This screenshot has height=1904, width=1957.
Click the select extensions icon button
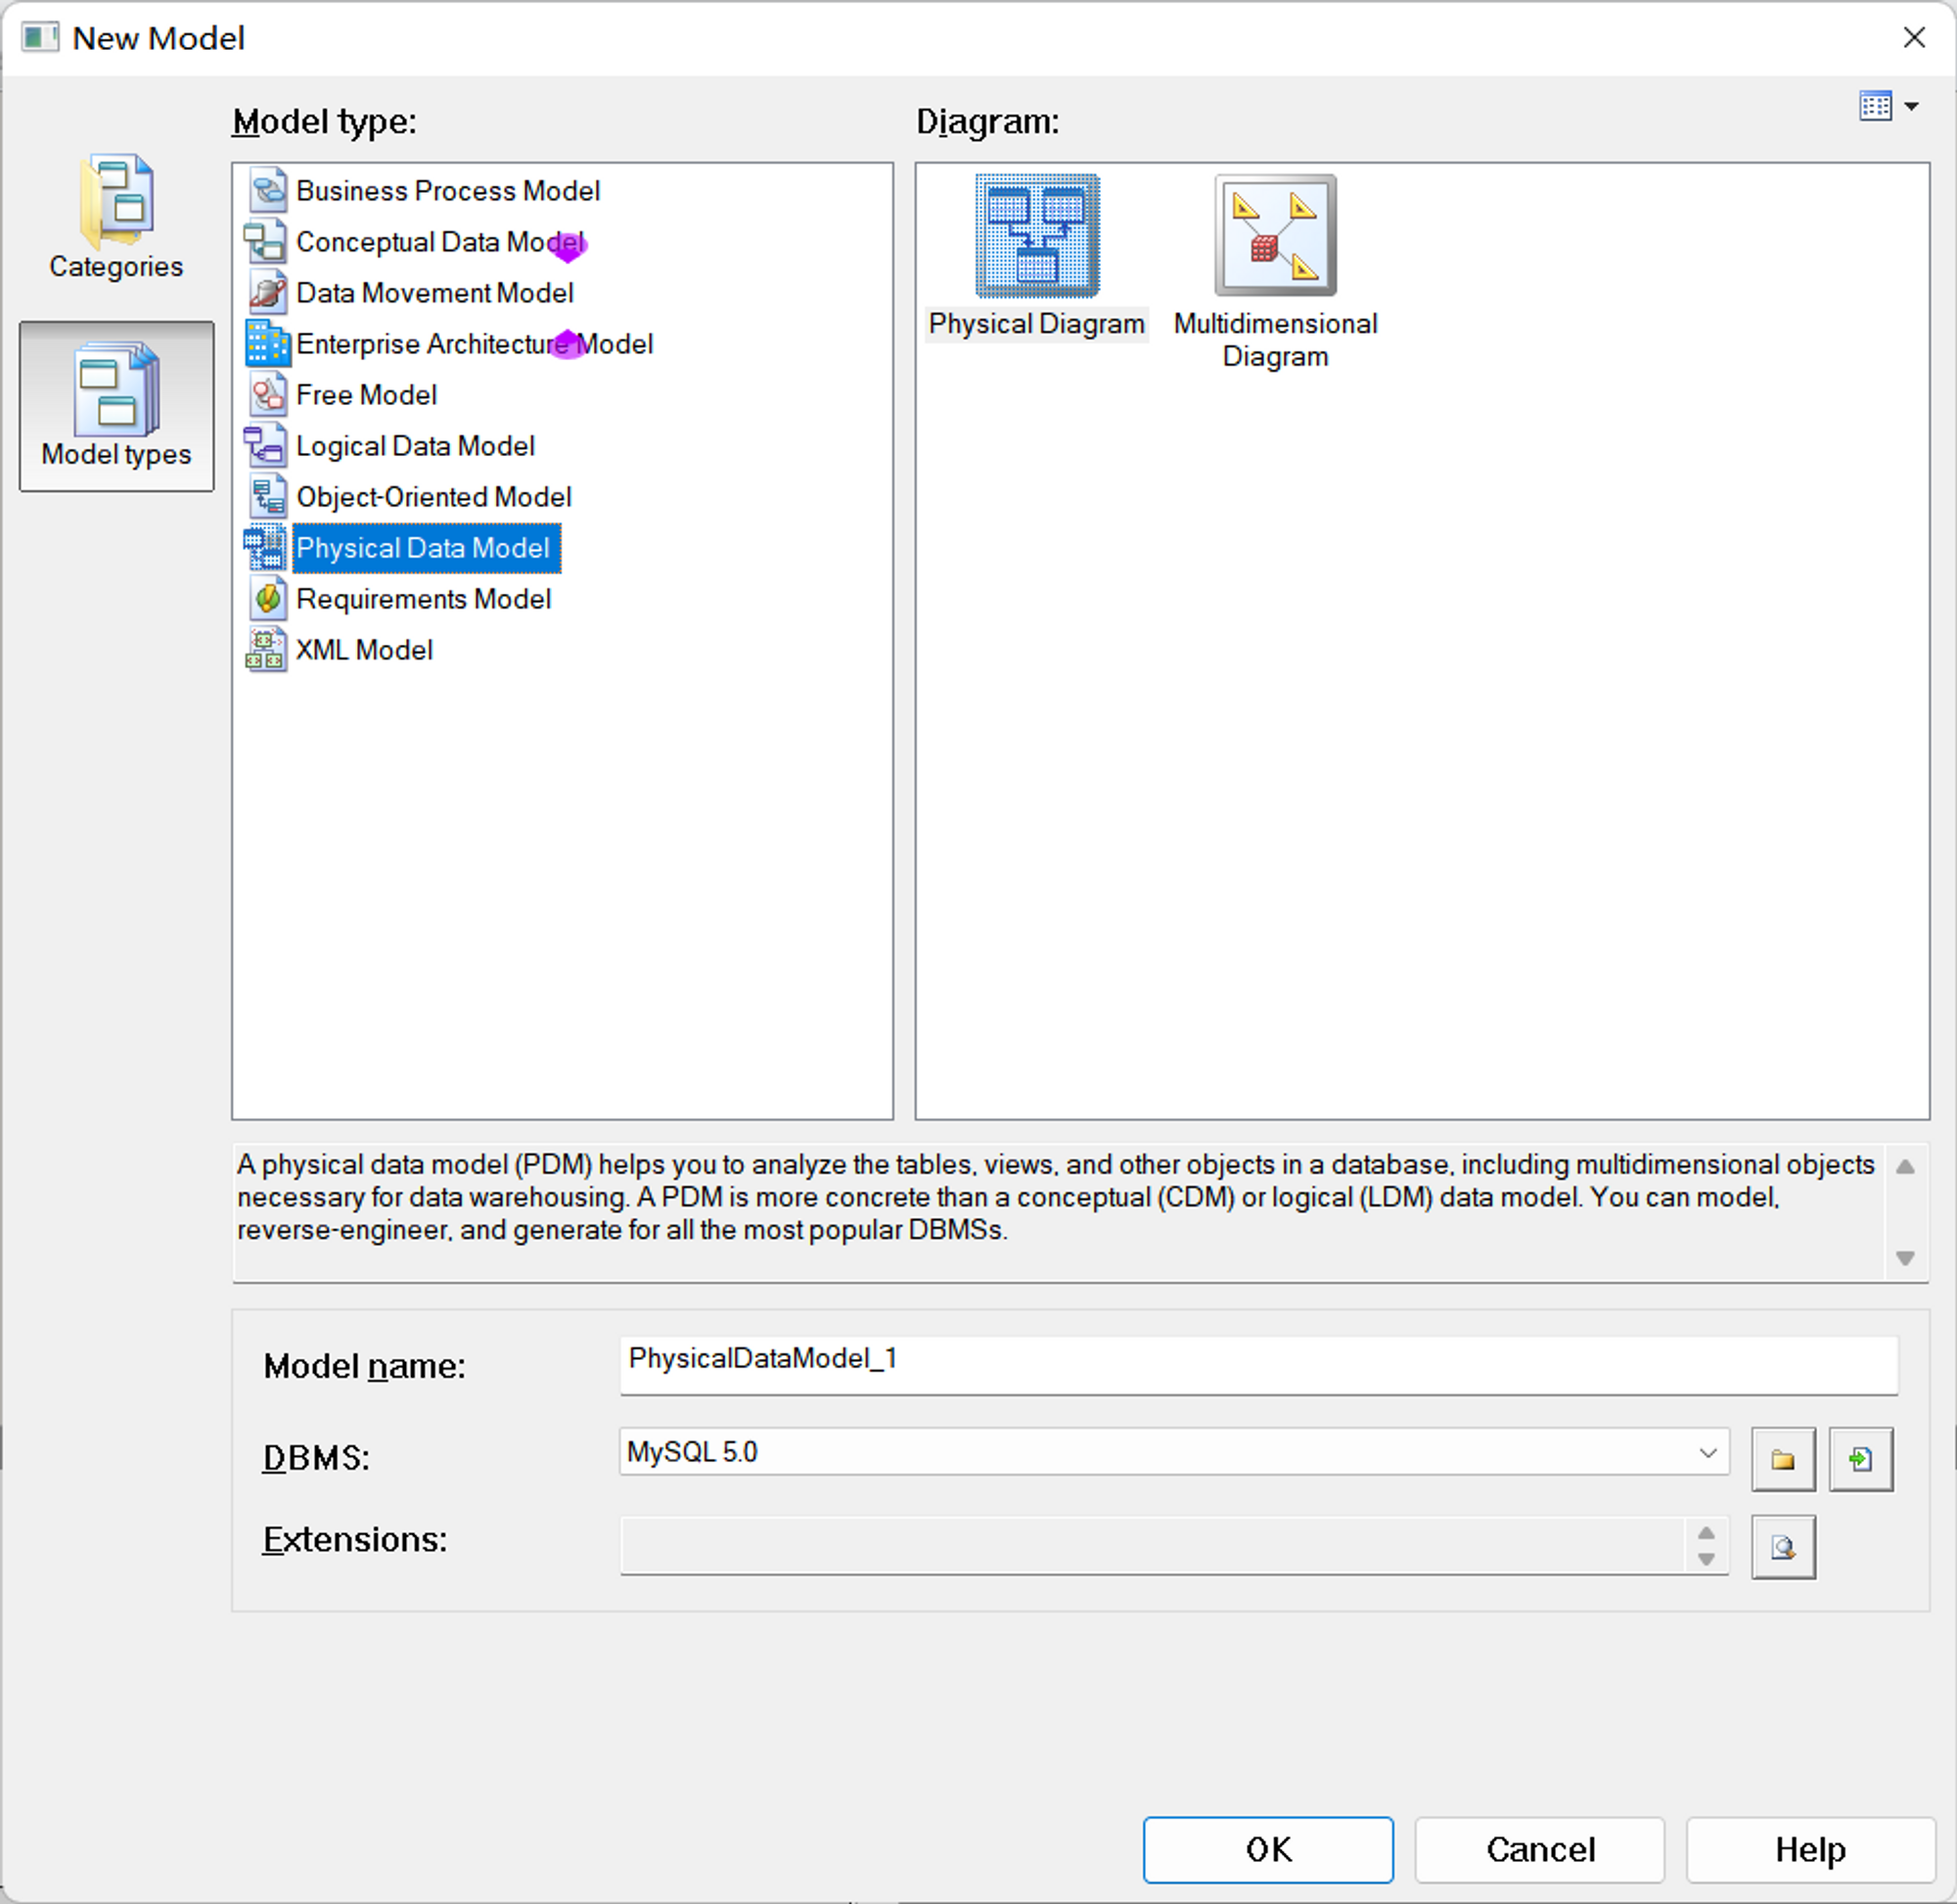pyautogui.click(x=1782, y=1547)
